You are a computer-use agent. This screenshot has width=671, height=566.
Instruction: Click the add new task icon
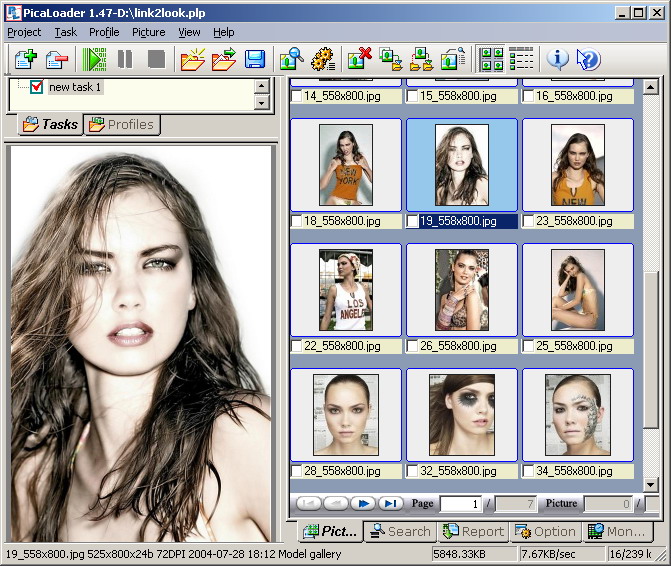pyautogui.click(x=25, y=59)
